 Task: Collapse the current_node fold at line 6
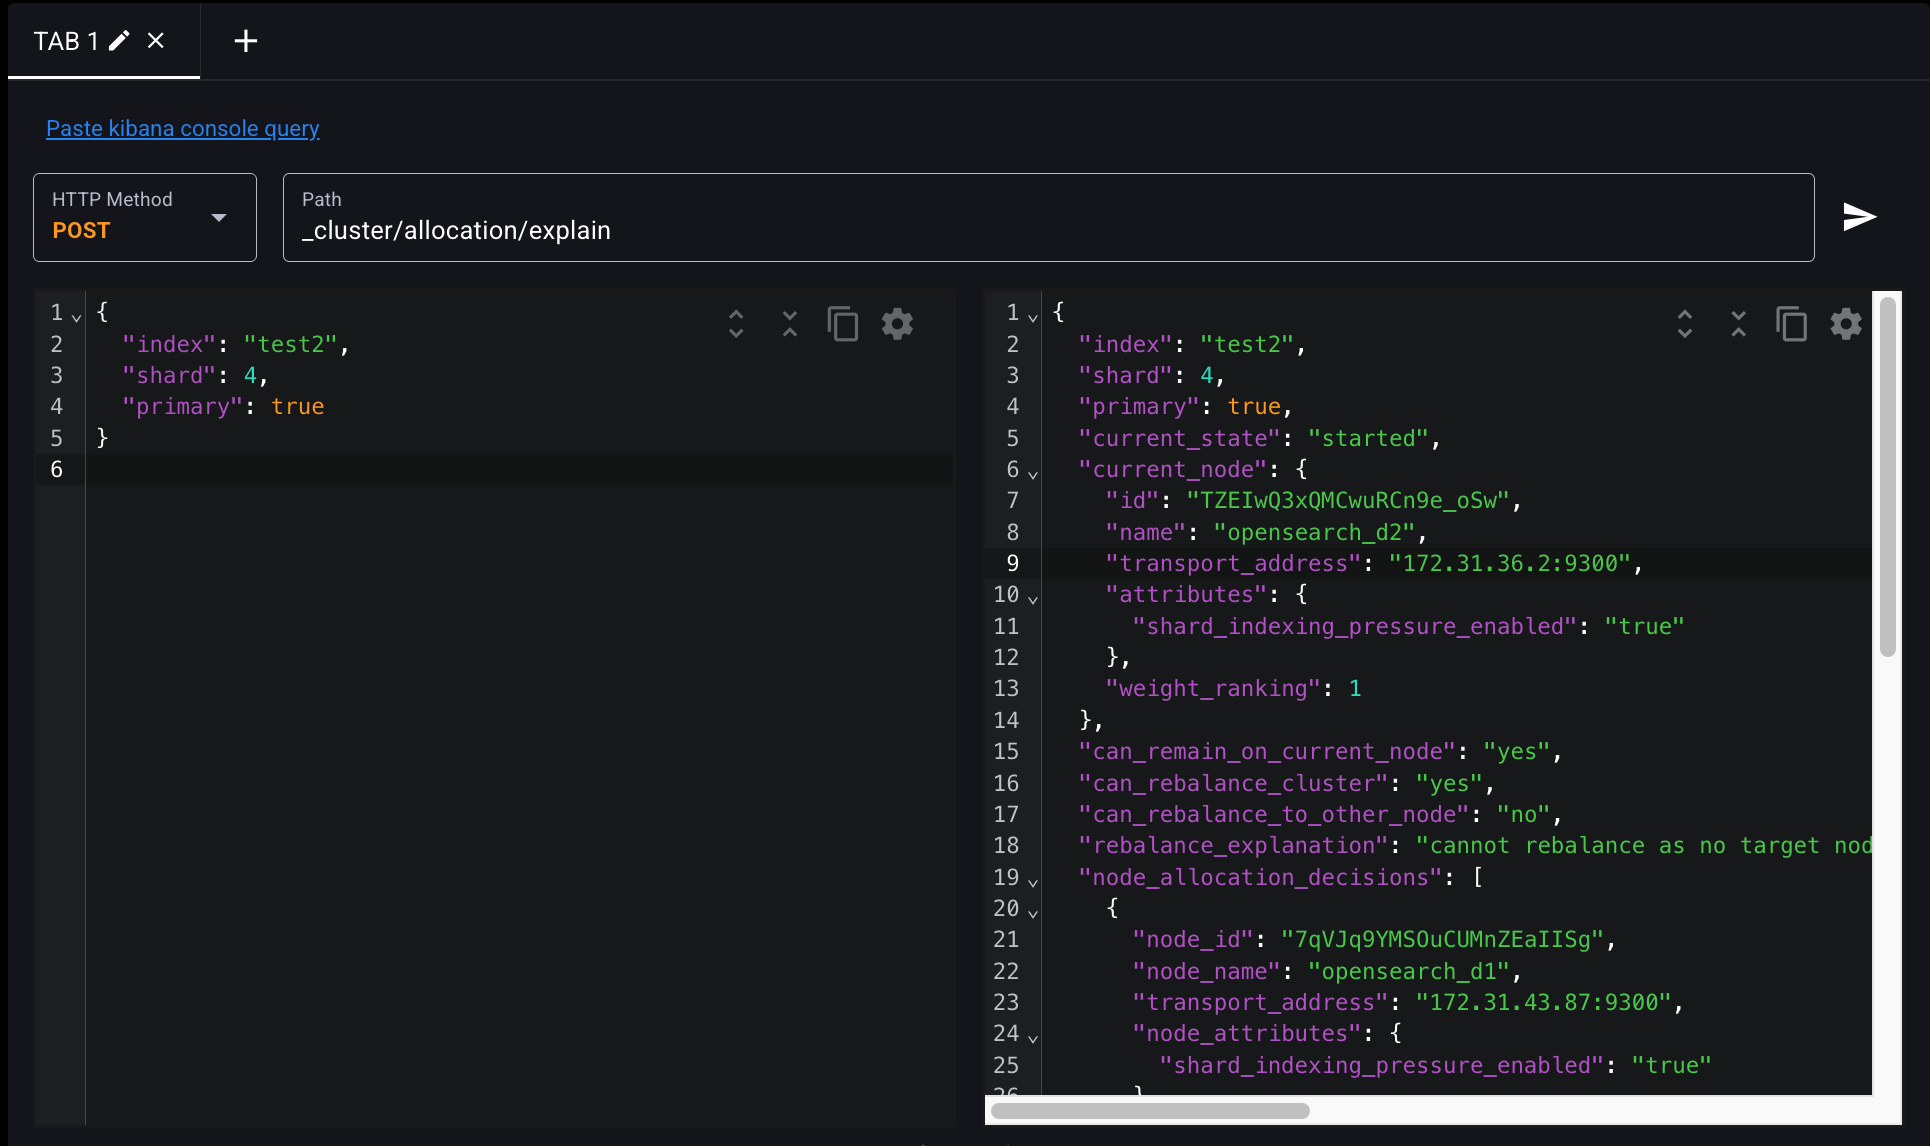click(x=1033, y=473)
